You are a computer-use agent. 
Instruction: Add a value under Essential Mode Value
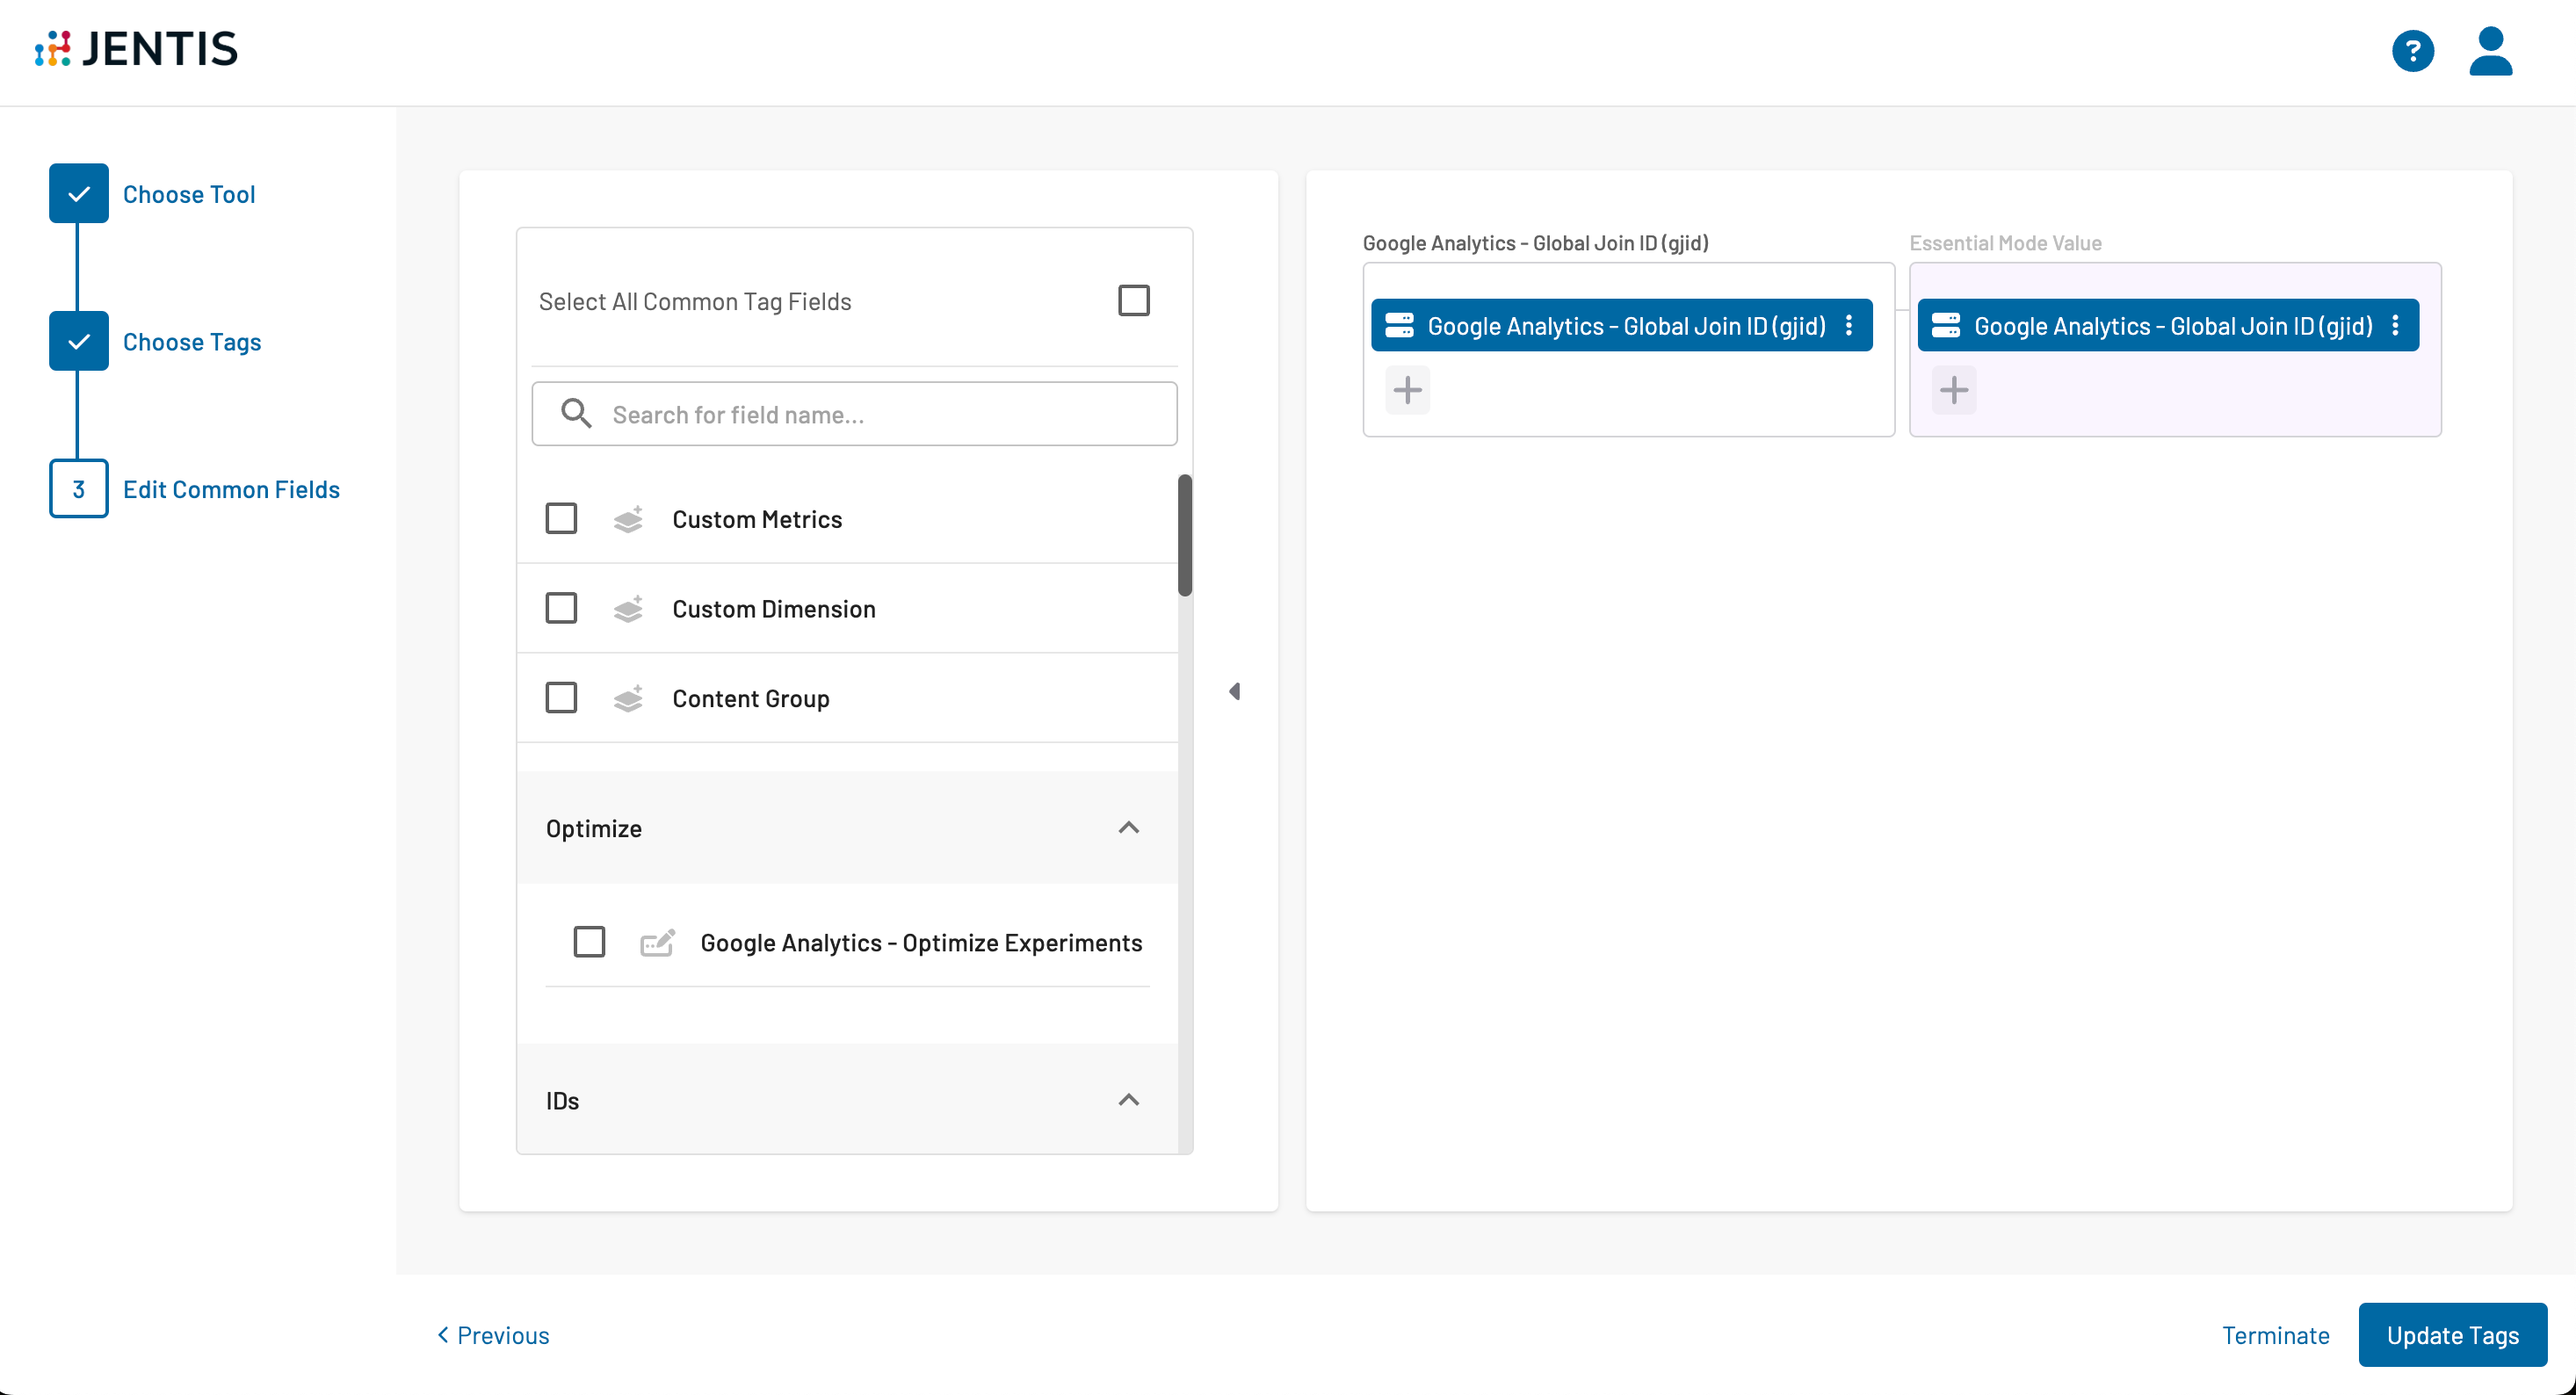click(1953, 390)
